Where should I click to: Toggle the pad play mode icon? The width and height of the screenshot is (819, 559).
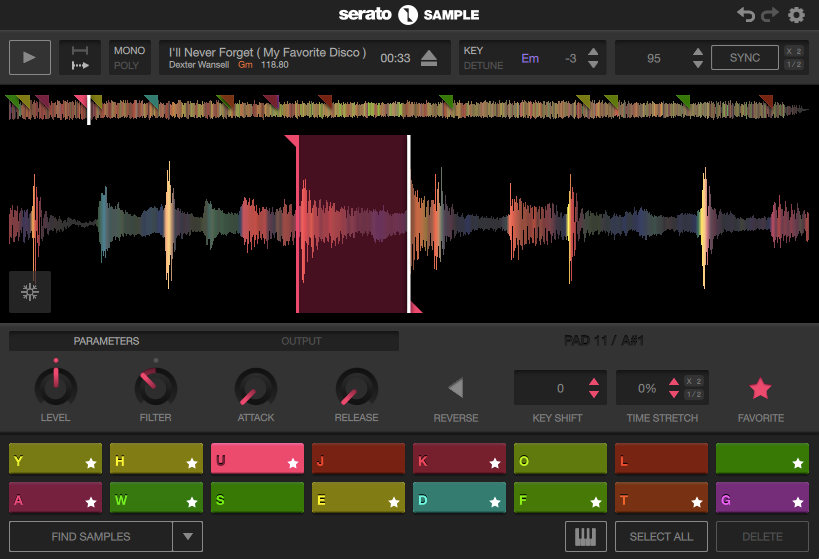point(79,57)
